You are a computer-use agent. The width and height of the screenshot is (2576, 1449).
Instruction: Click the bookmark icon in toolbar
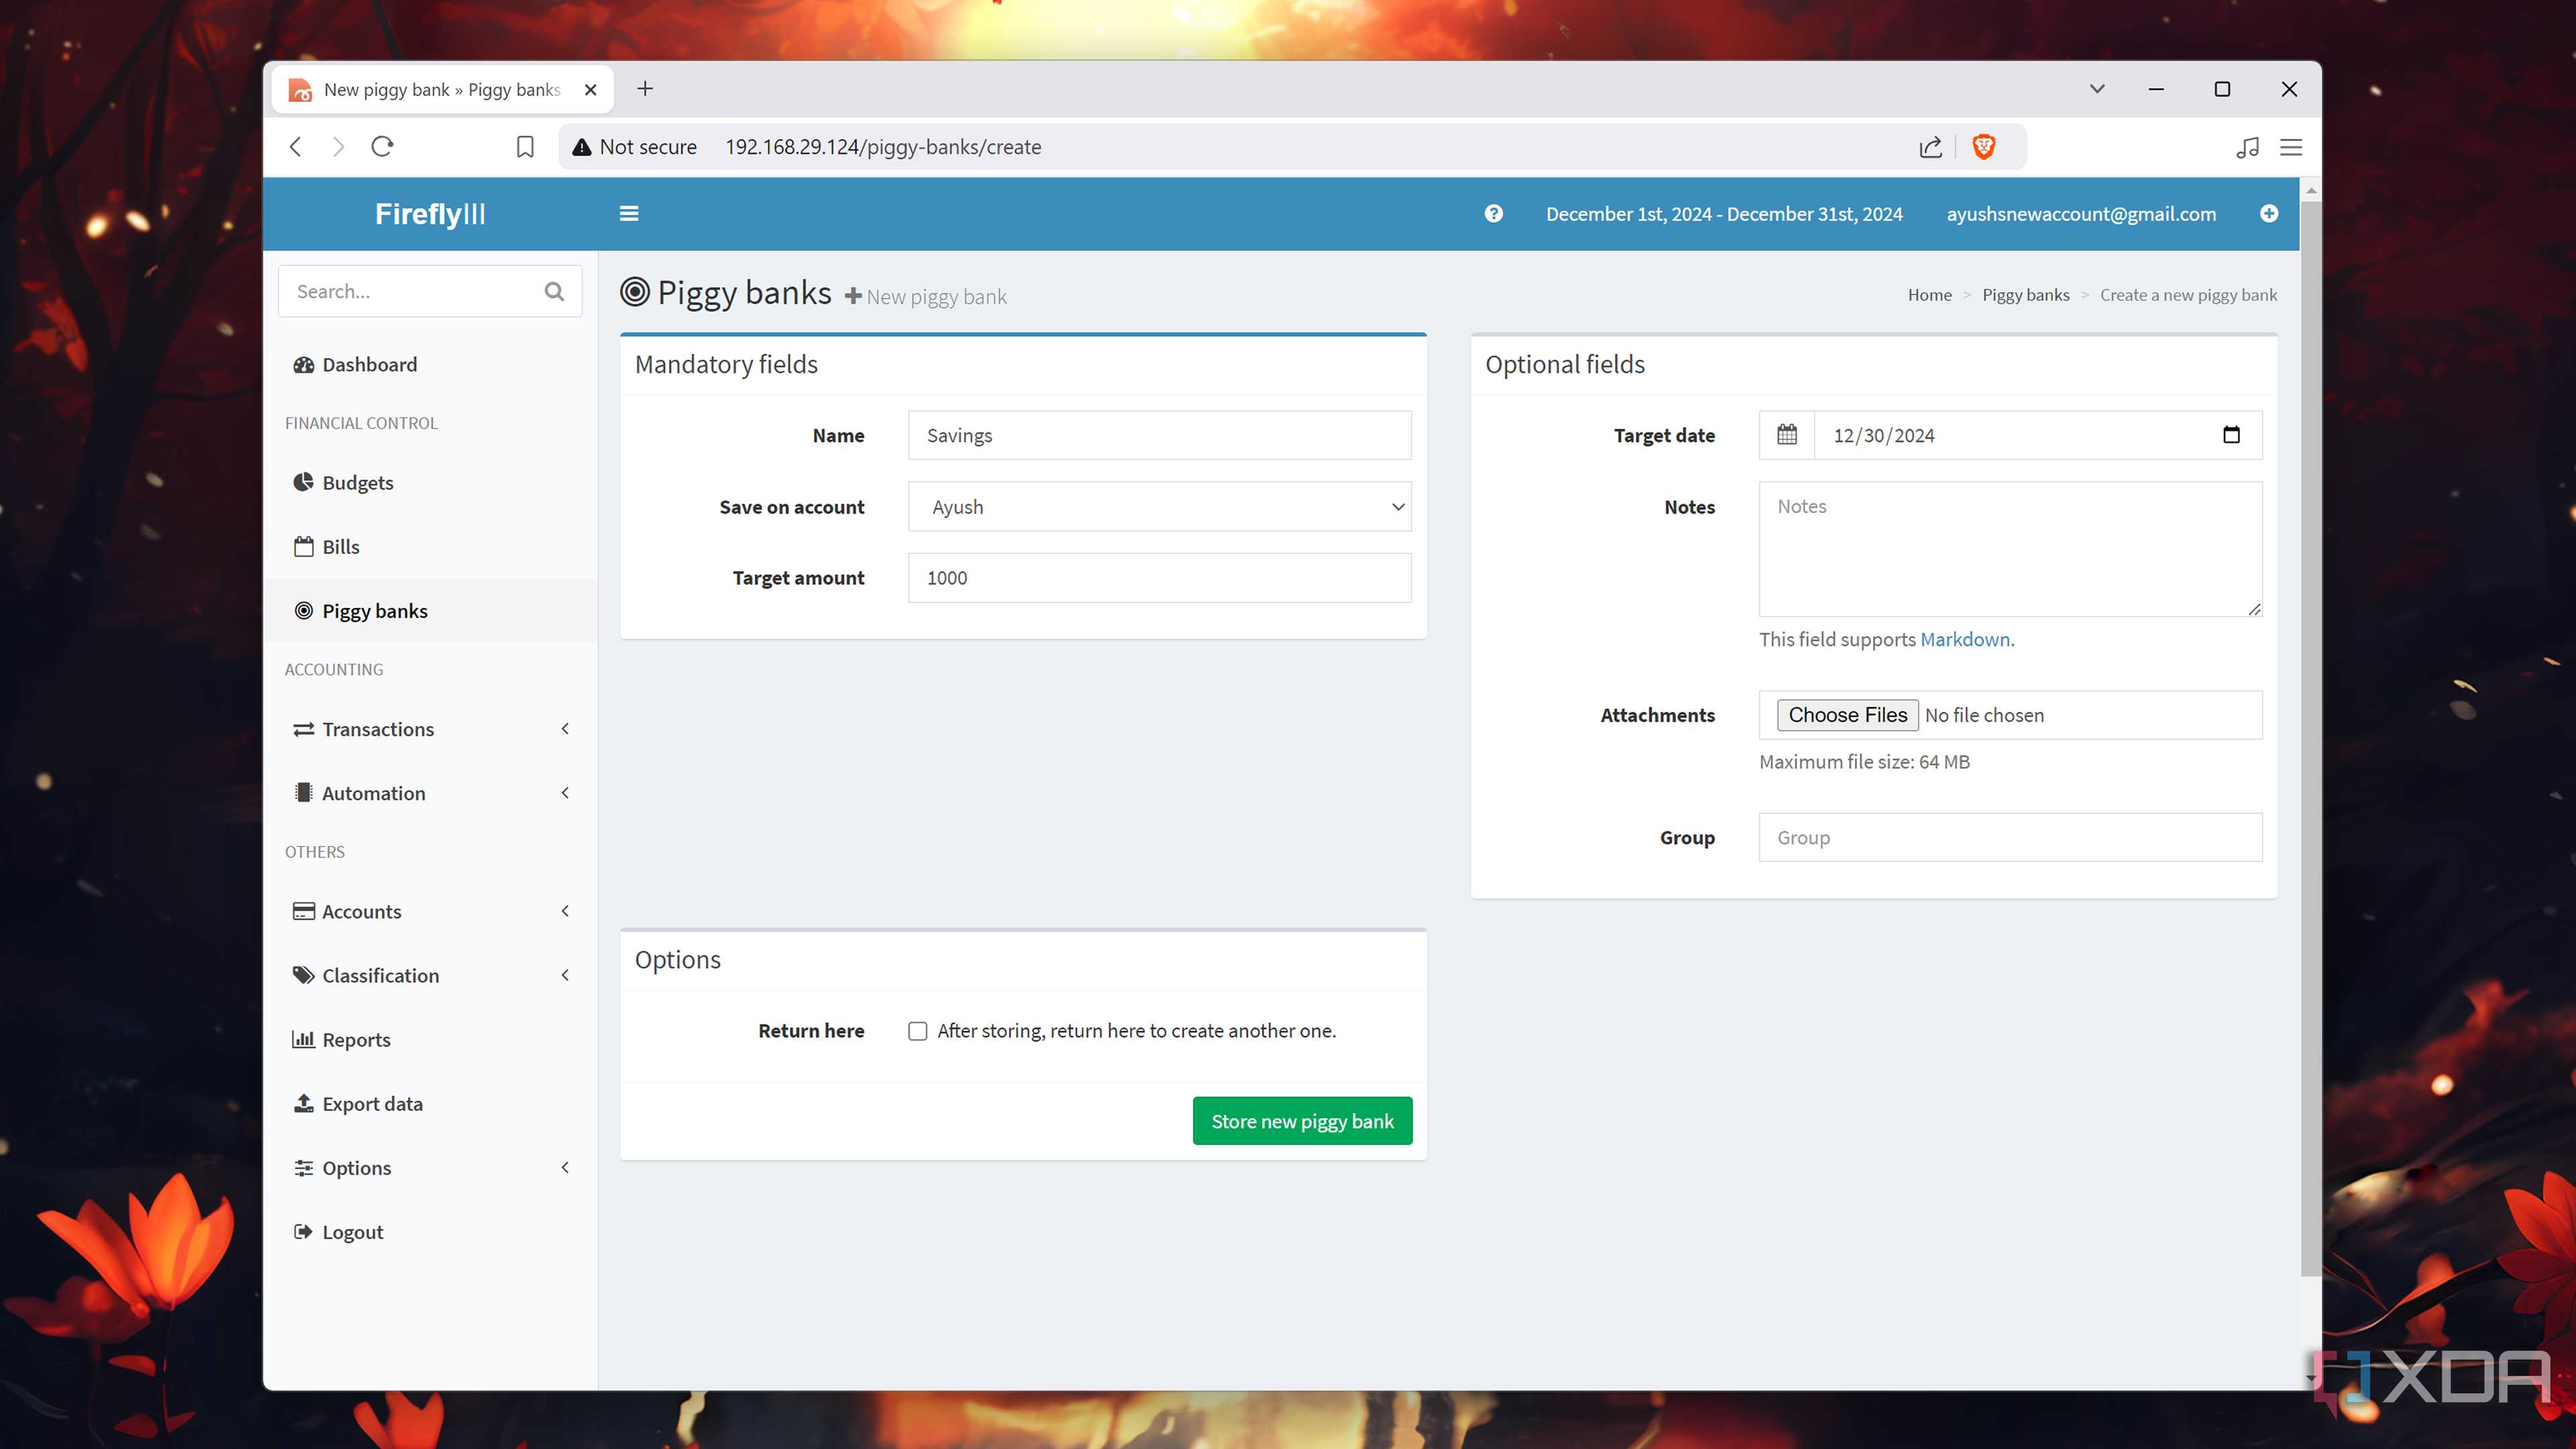point(525,147)
